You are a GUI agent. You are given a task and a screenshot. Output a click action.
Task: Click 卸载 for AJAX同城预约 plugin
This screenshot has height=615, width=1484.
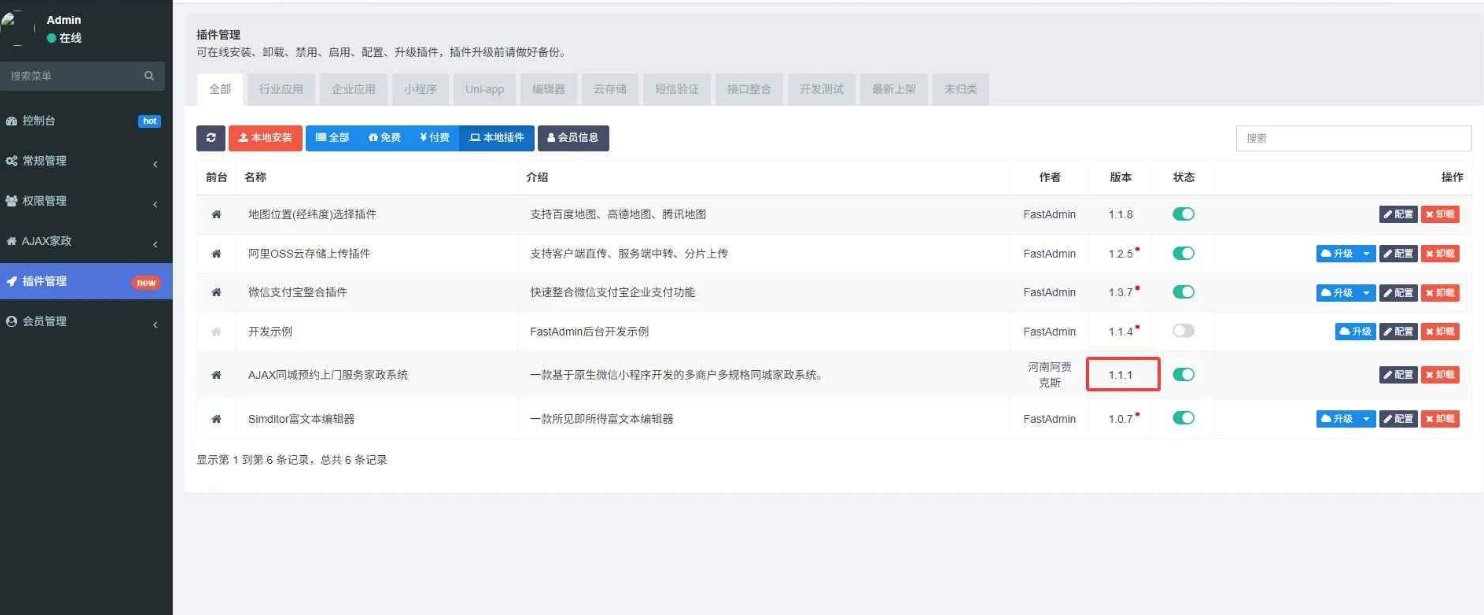pos(1440,375)
